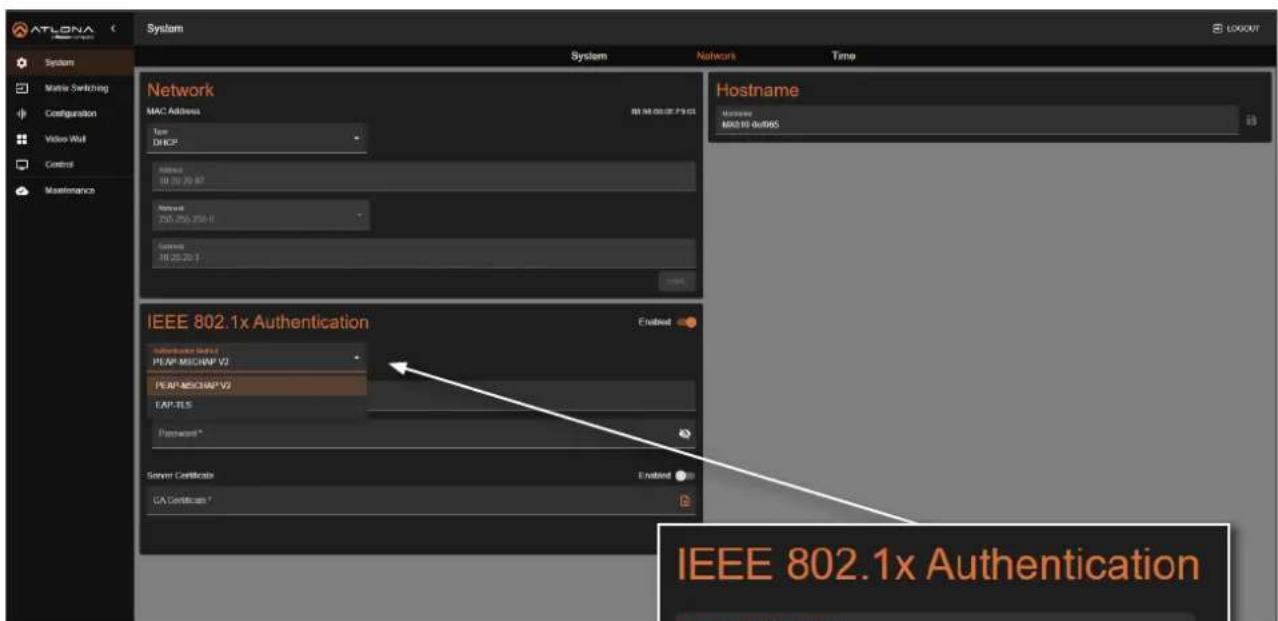This screenshot has width=1278, height=621.
Task: Click the Video Wall grid icon
Action: pyautogui.click(x=21, y=139)
